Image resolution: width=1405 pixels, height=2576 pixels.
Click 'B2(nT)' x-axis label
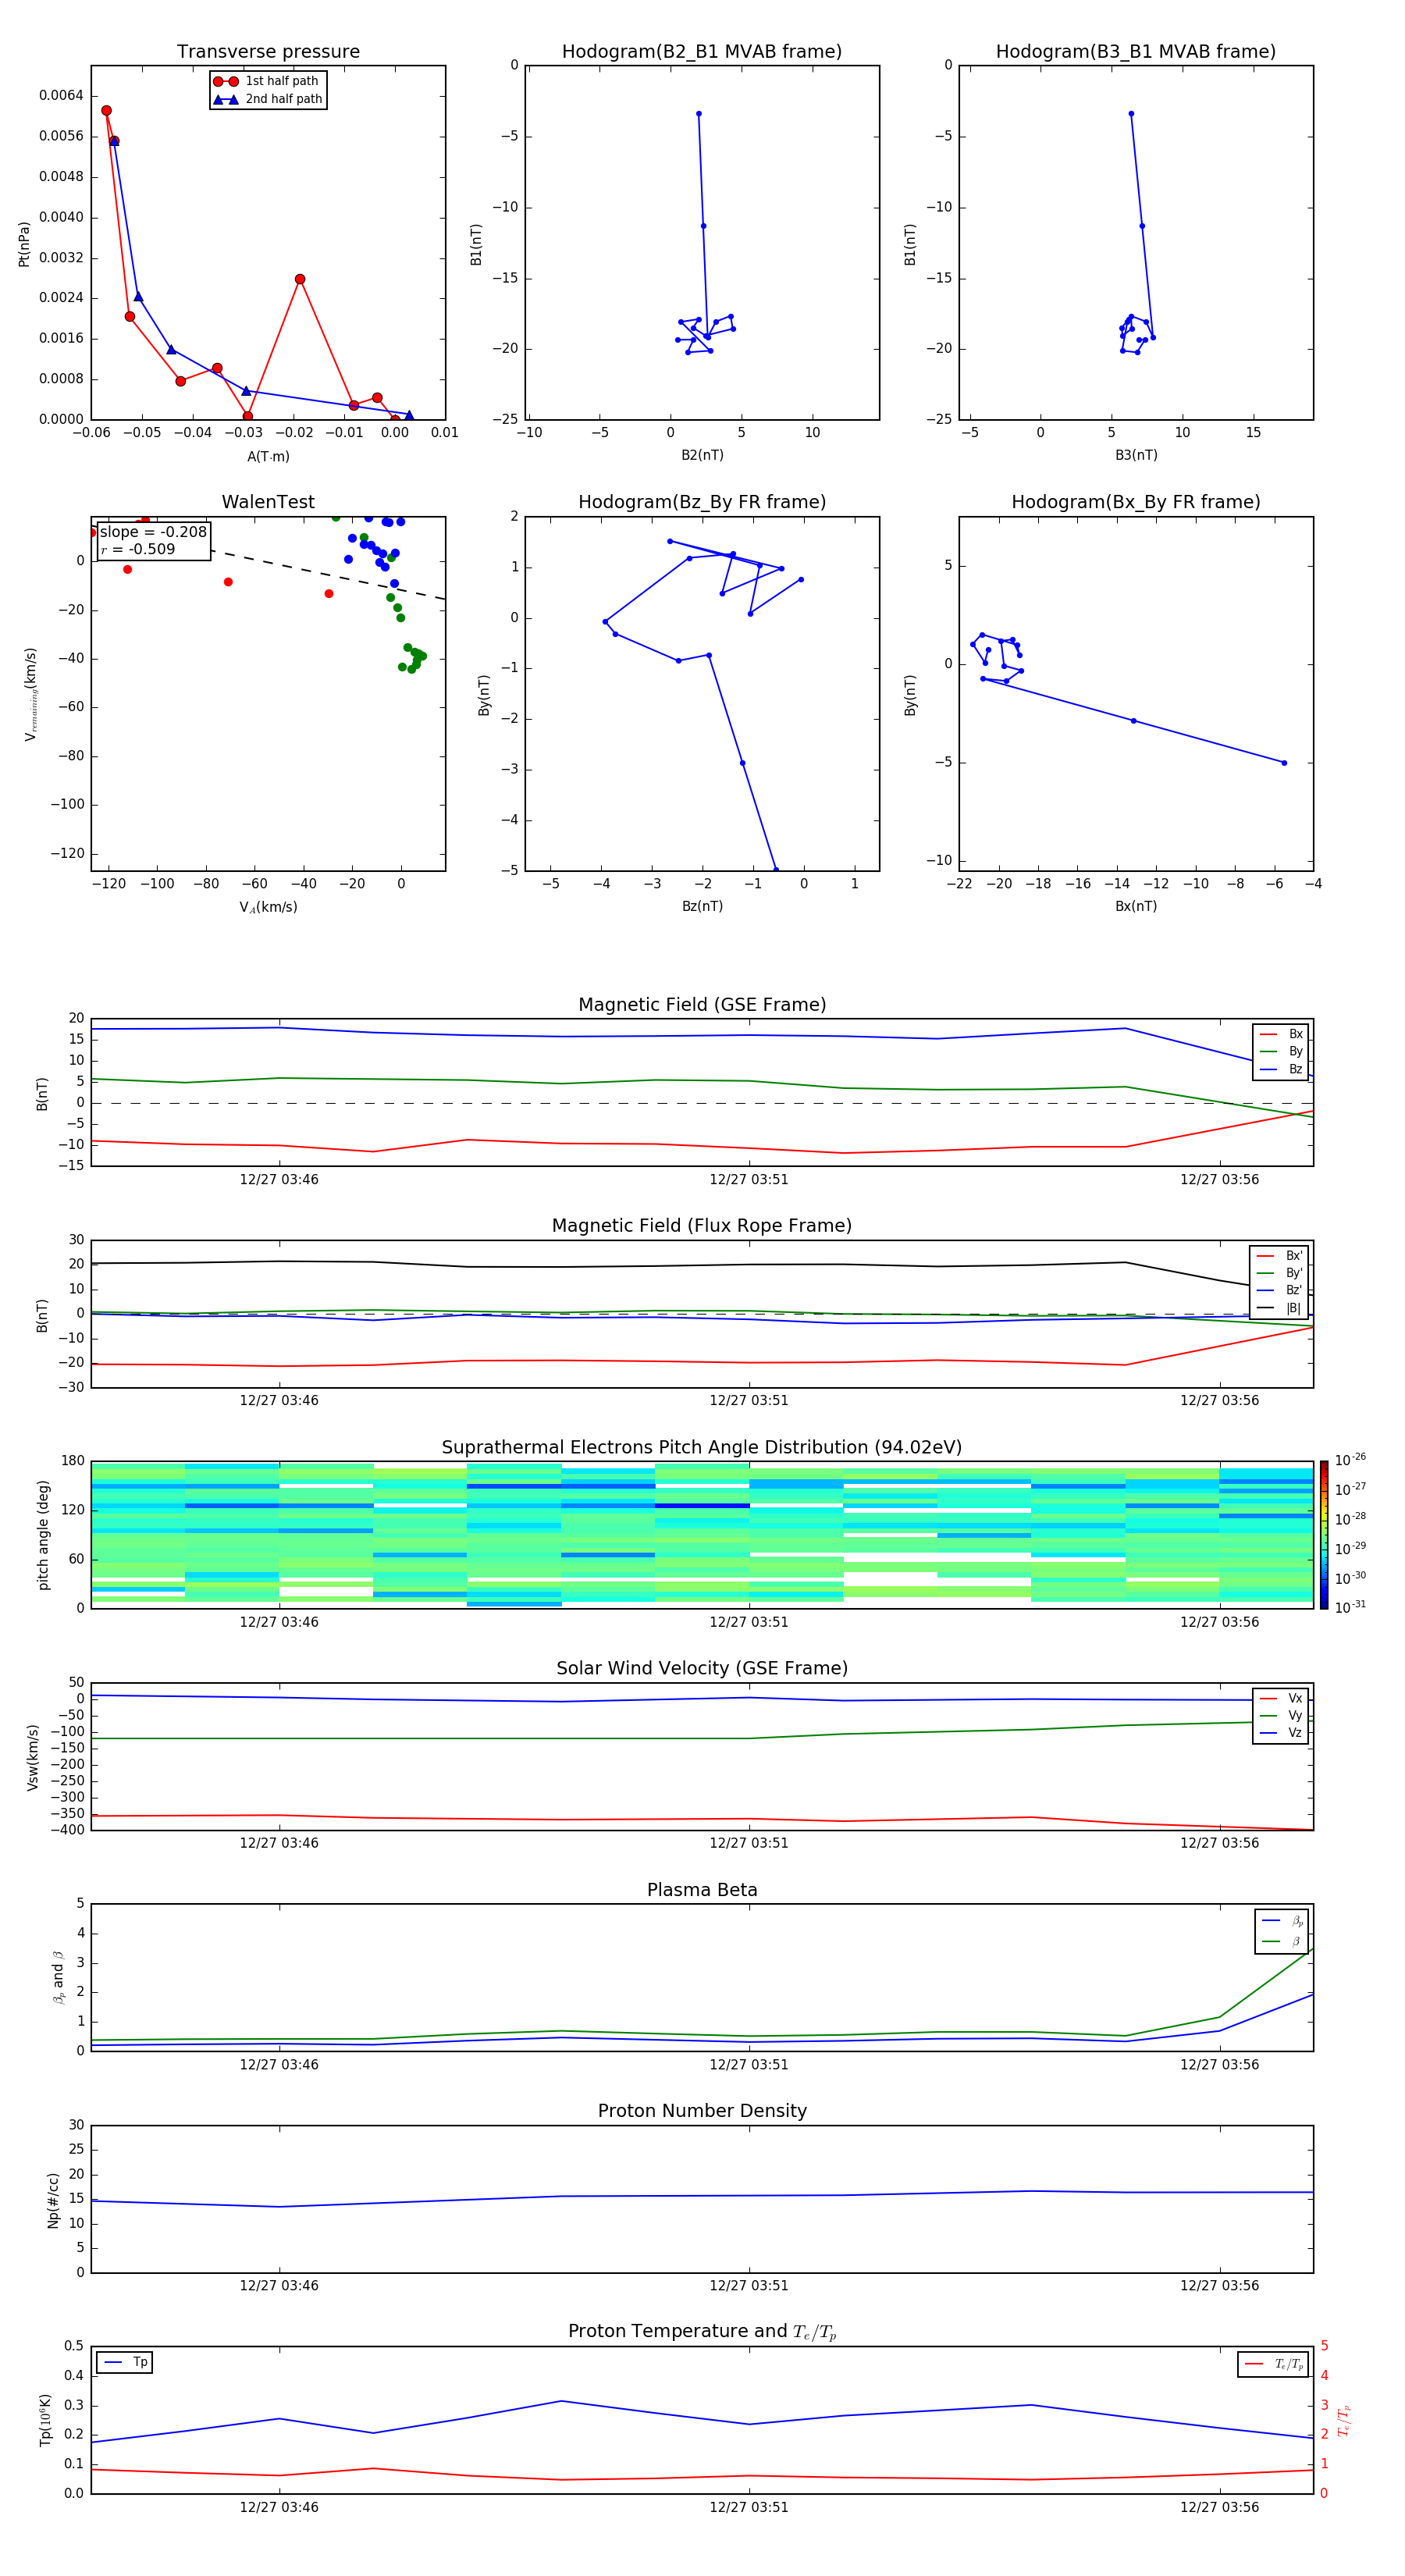pos(702,455)
